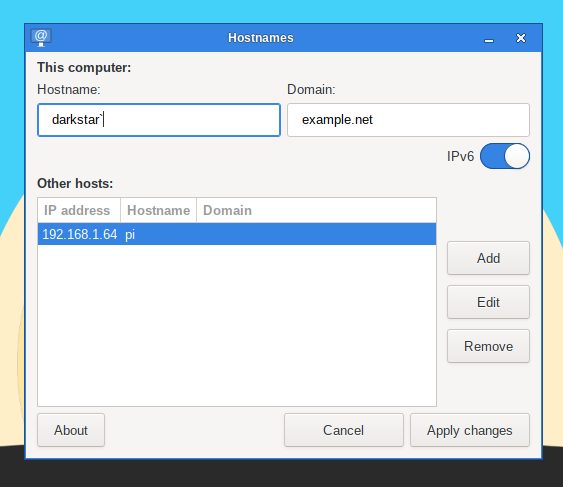Minimize the Hostnames window

click(489, 38)
